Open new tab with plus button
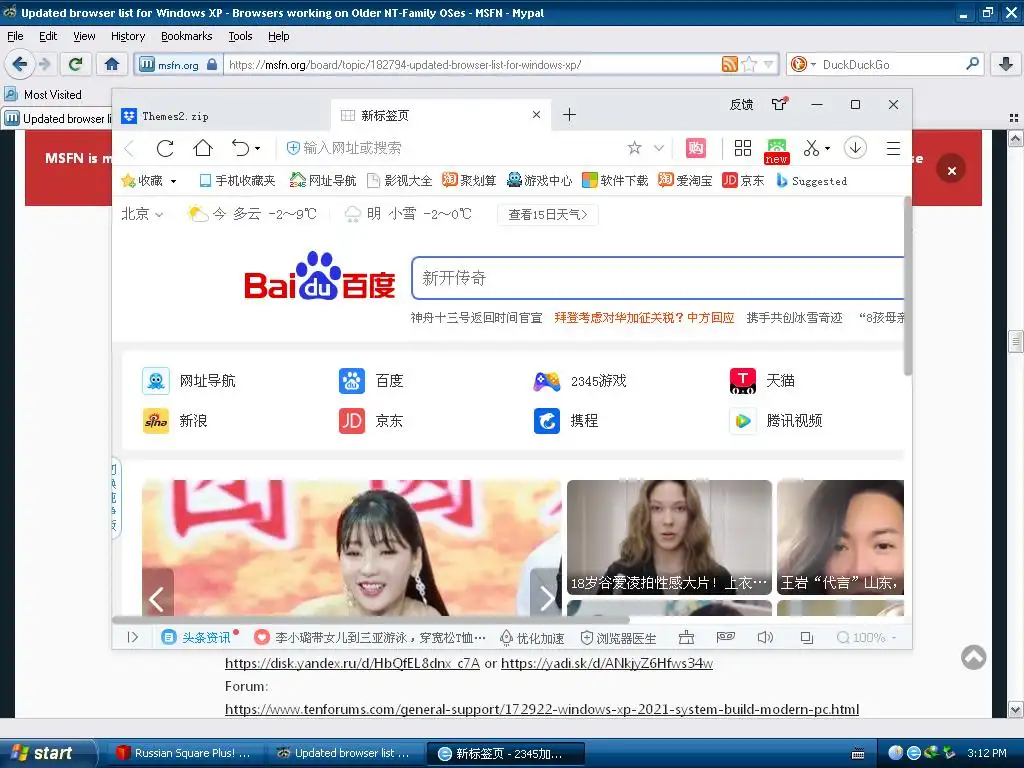Image resolution: width=1024 pixels, height=768 pixels. tap(569, 115)
